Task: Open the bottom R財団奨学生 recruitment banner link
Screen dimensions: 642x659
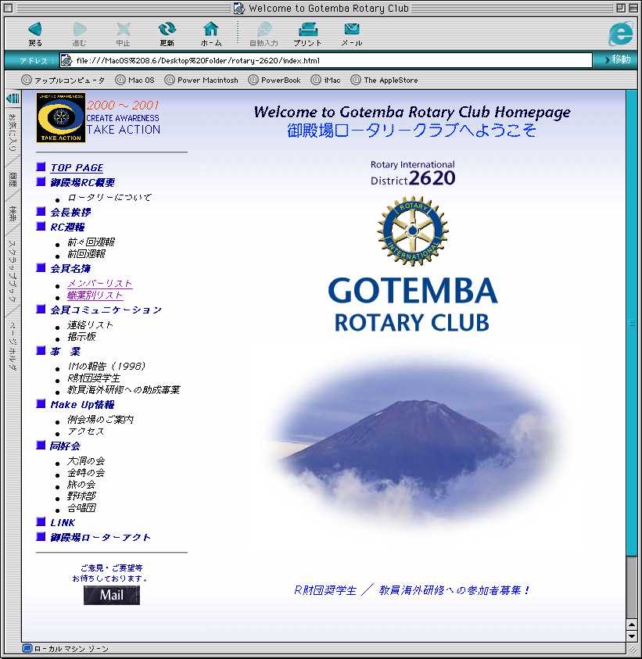Action: click(x=412, y=590)
